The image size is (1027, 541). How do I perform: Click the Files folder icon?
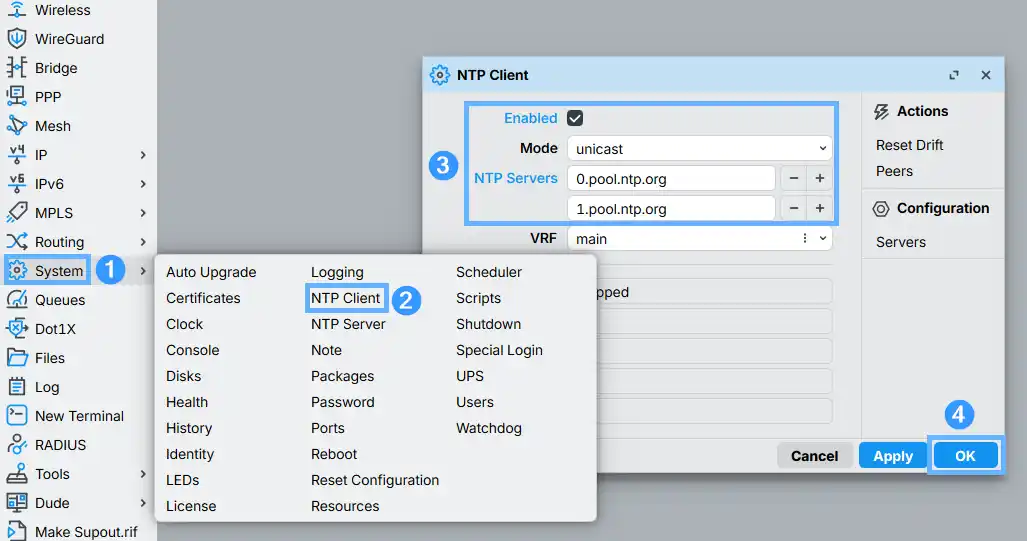tap(16, 358)
